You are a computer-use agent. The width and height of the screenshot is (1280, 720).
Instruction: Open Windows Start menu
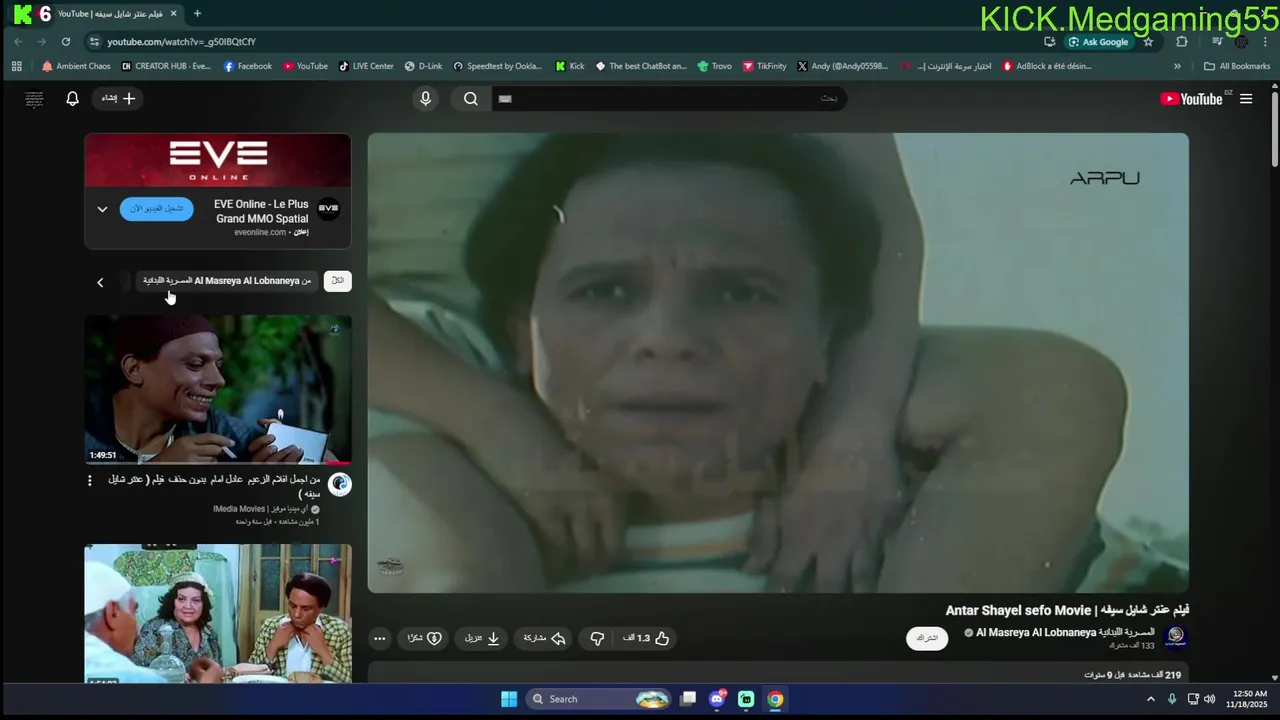(509, 699)
